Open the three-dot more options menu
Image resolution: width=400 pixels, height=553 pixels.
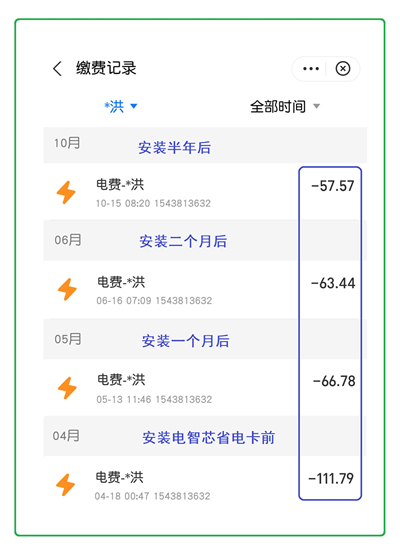click(x=311, y=69)
